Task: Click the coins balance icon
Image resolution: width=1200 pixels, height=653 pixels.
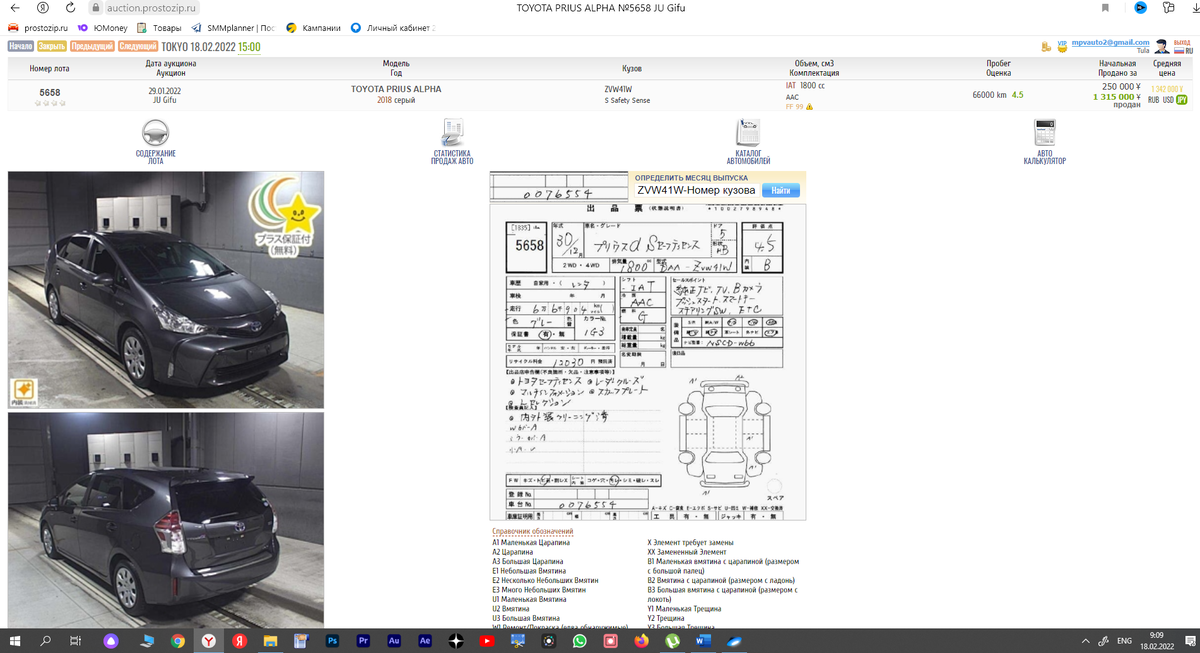Action: pyautogui.click(x=1048, y=45)
